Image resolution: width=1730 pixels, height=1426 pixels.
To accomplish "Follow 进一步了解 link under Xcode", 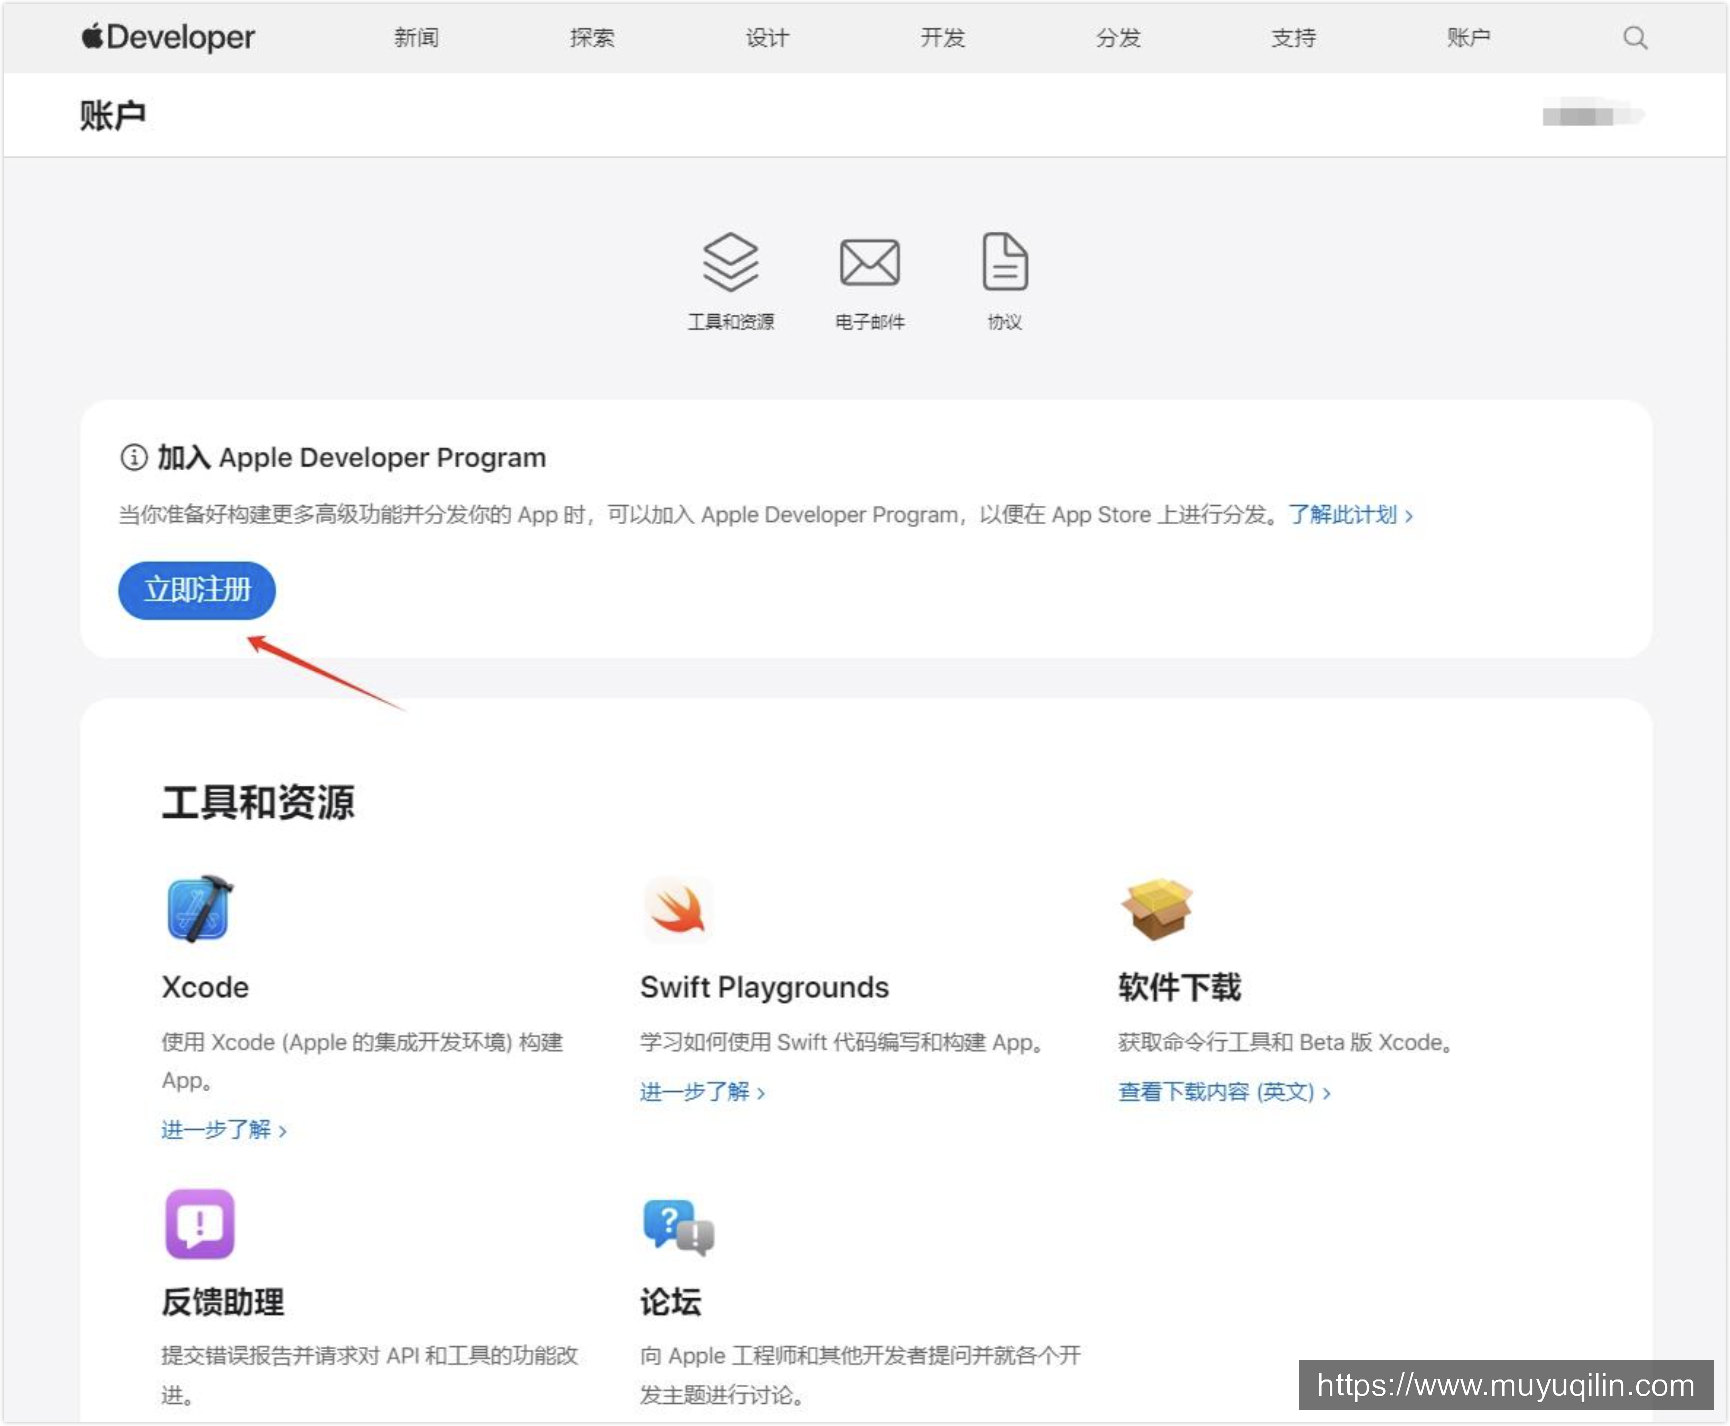I will (224, 1130).
